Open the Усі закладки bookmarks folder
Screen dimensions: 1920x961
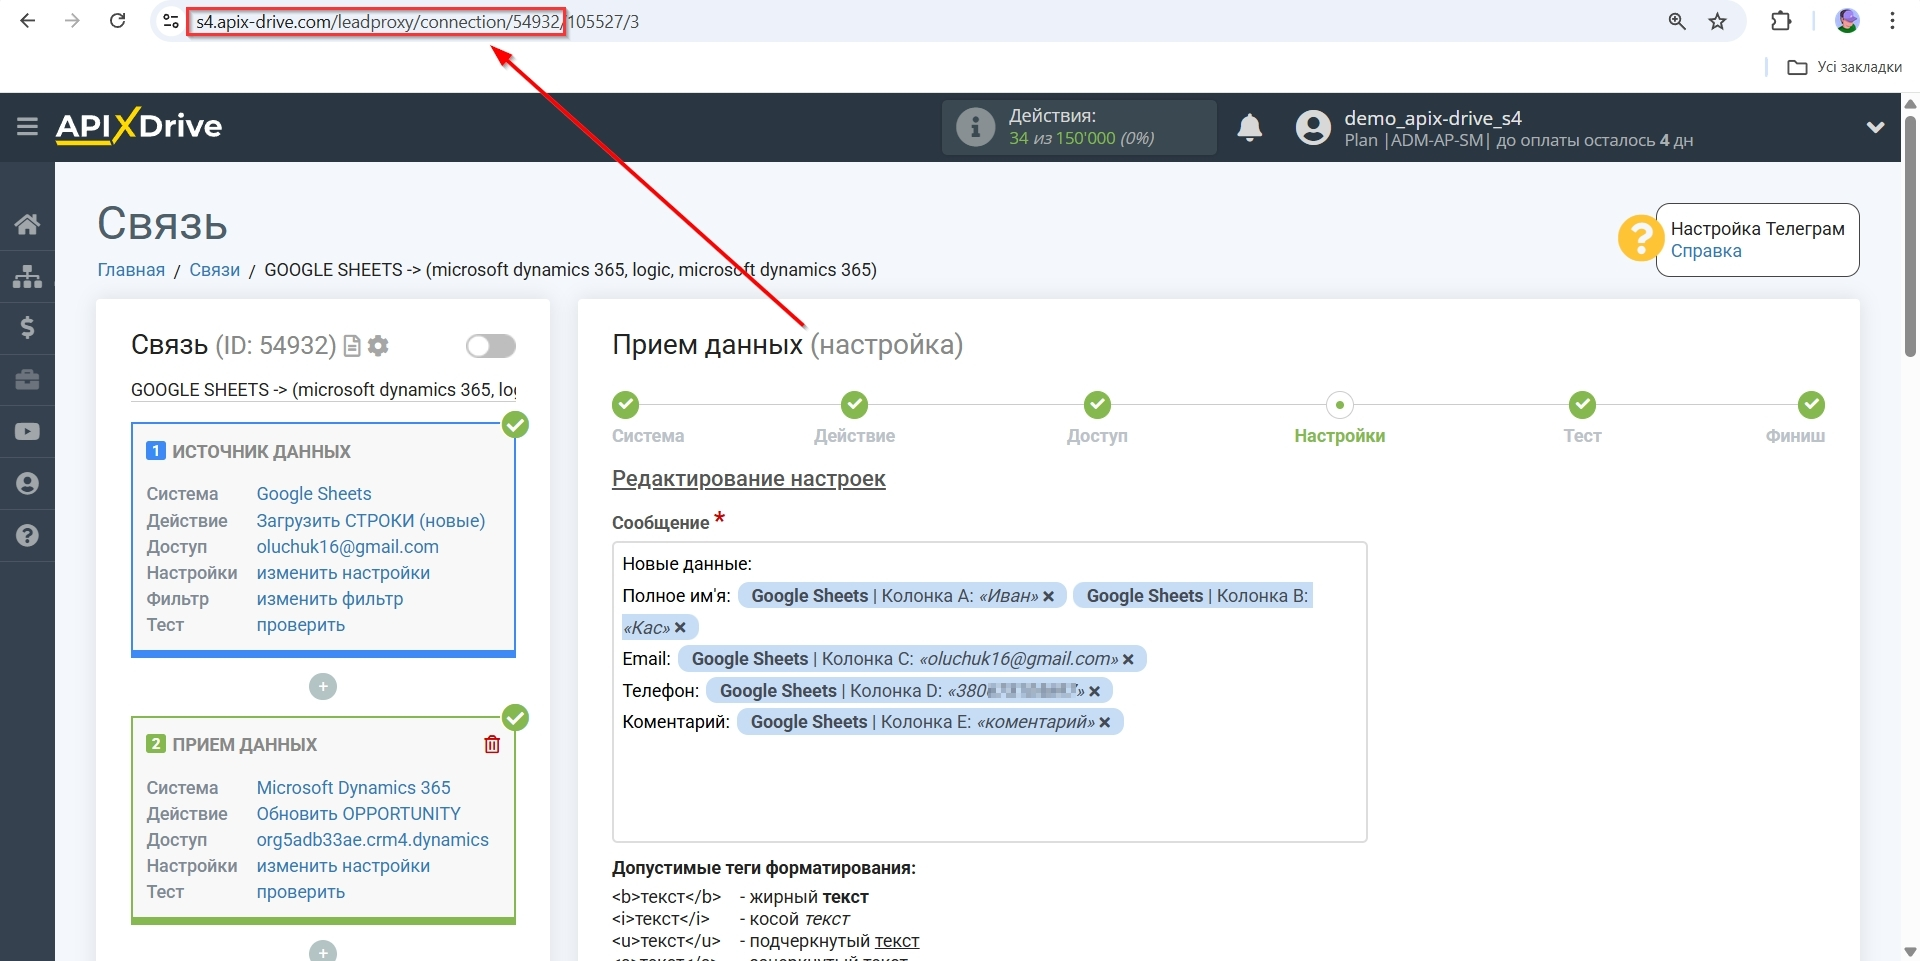[1844, 67]
